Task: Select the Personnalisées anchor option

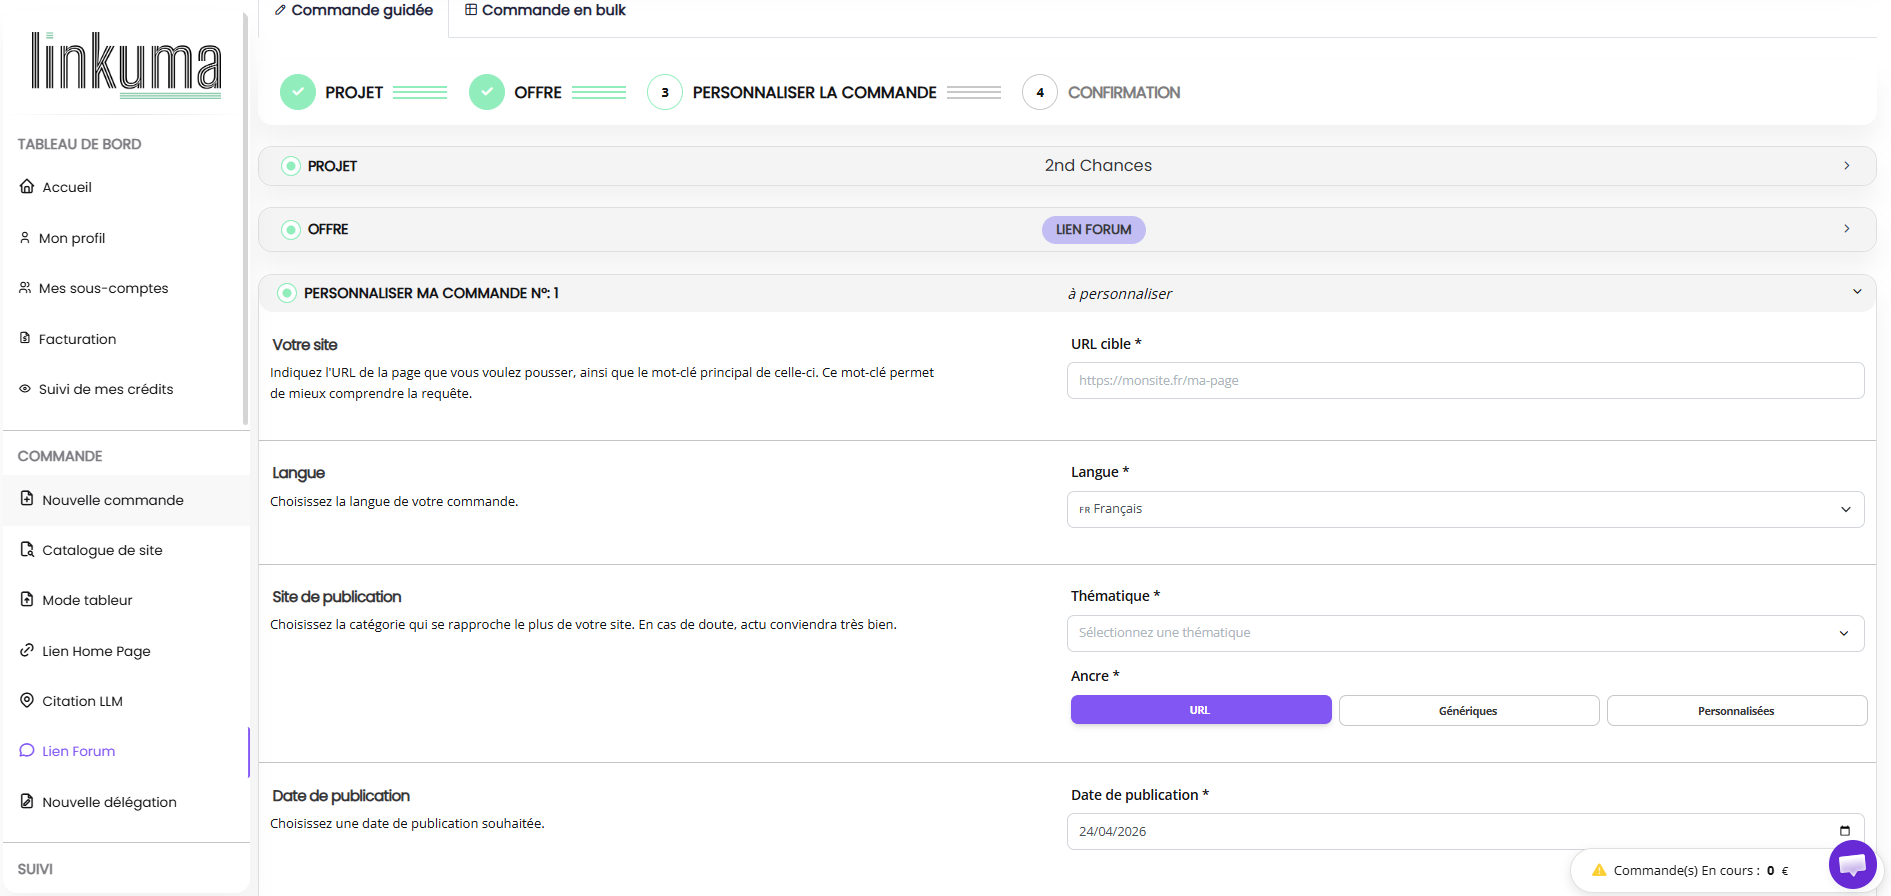Action: [1736, 711]
